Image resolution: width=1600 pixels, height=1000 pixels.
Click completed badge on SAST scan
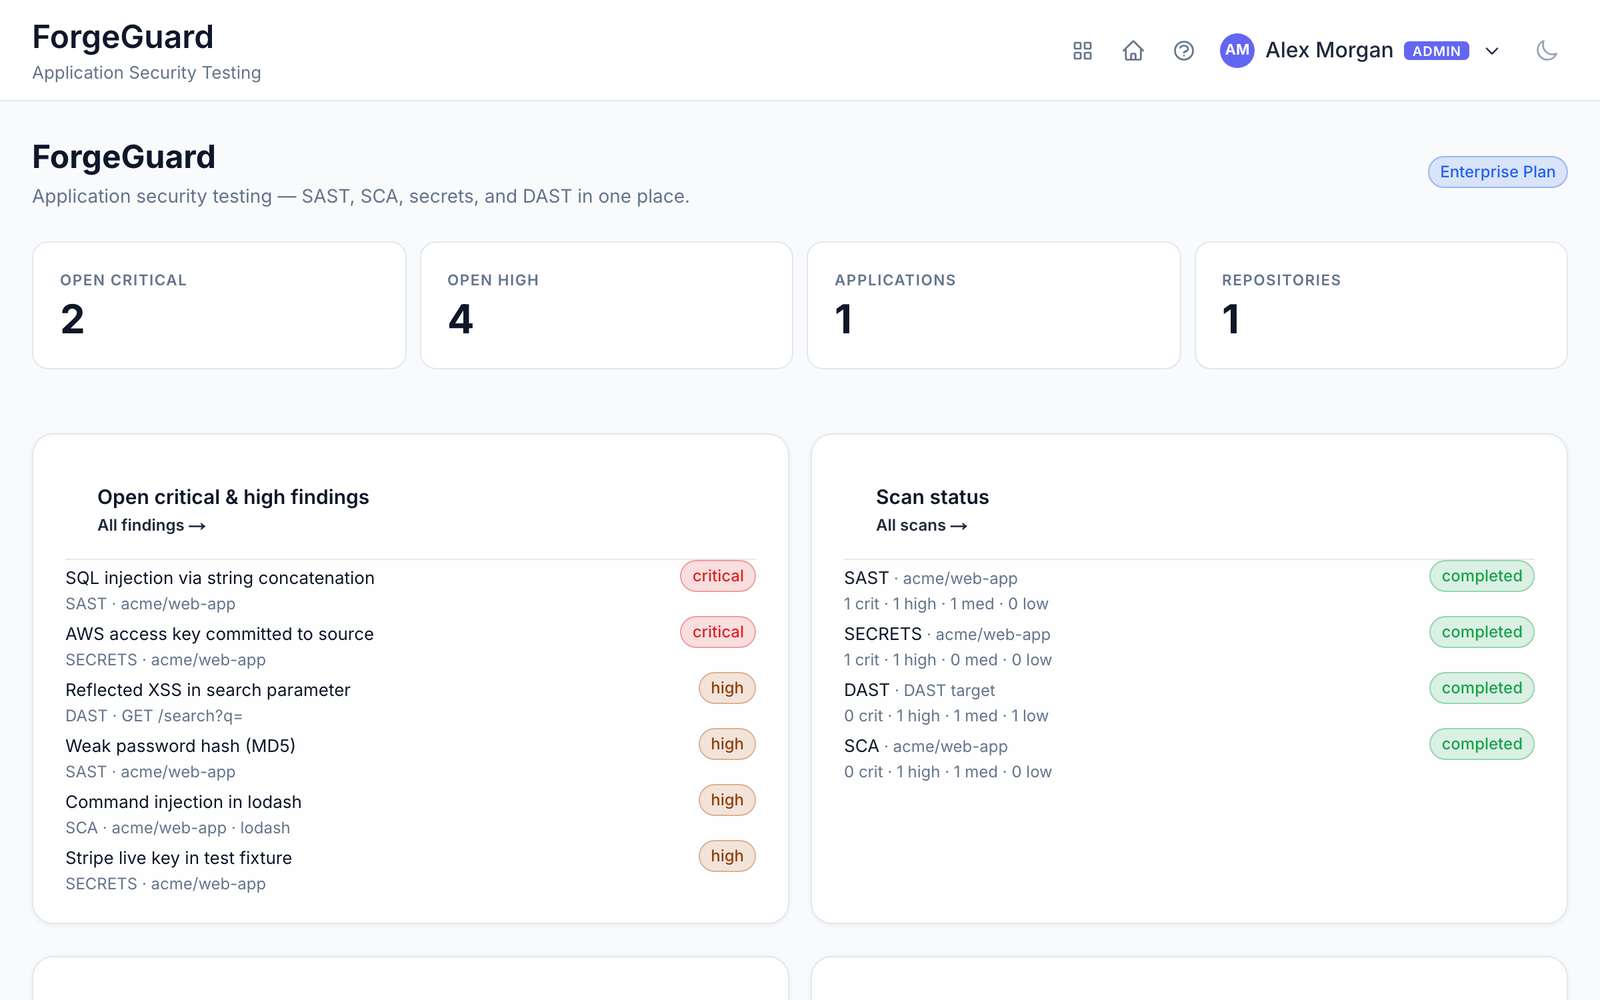click(x=1481, y=576)
